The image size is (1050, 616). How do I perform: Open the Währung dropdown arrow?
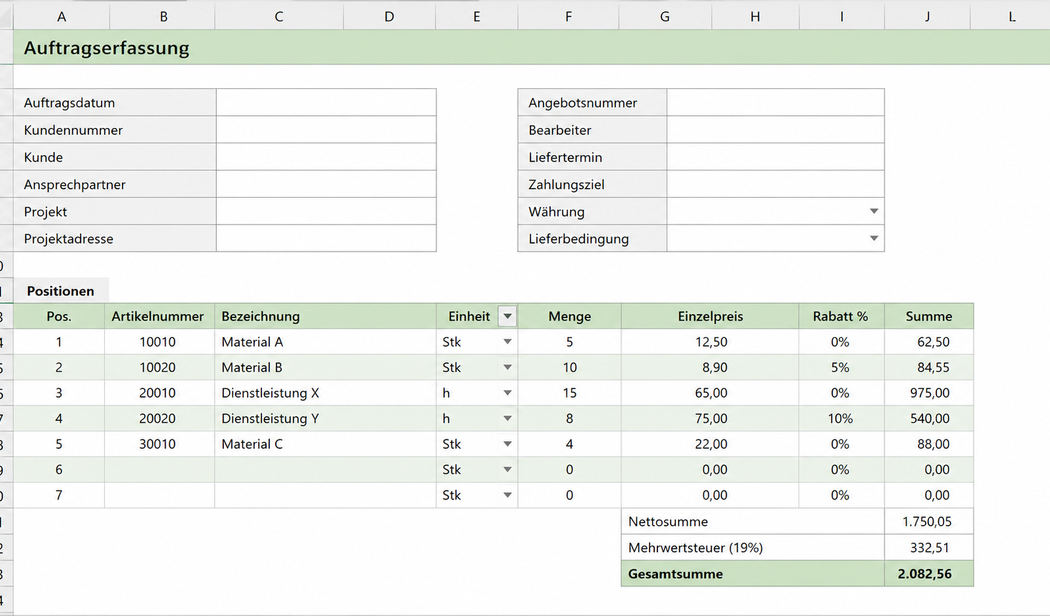click(873, 212)
